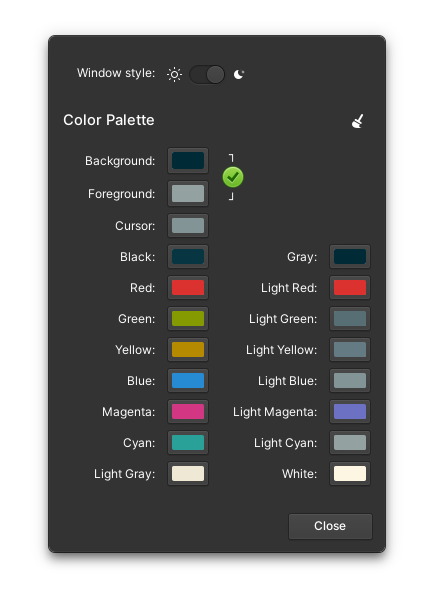Edit the White color swatch
This screenshot has height=614, width=434.
click(x=350, y=473)
